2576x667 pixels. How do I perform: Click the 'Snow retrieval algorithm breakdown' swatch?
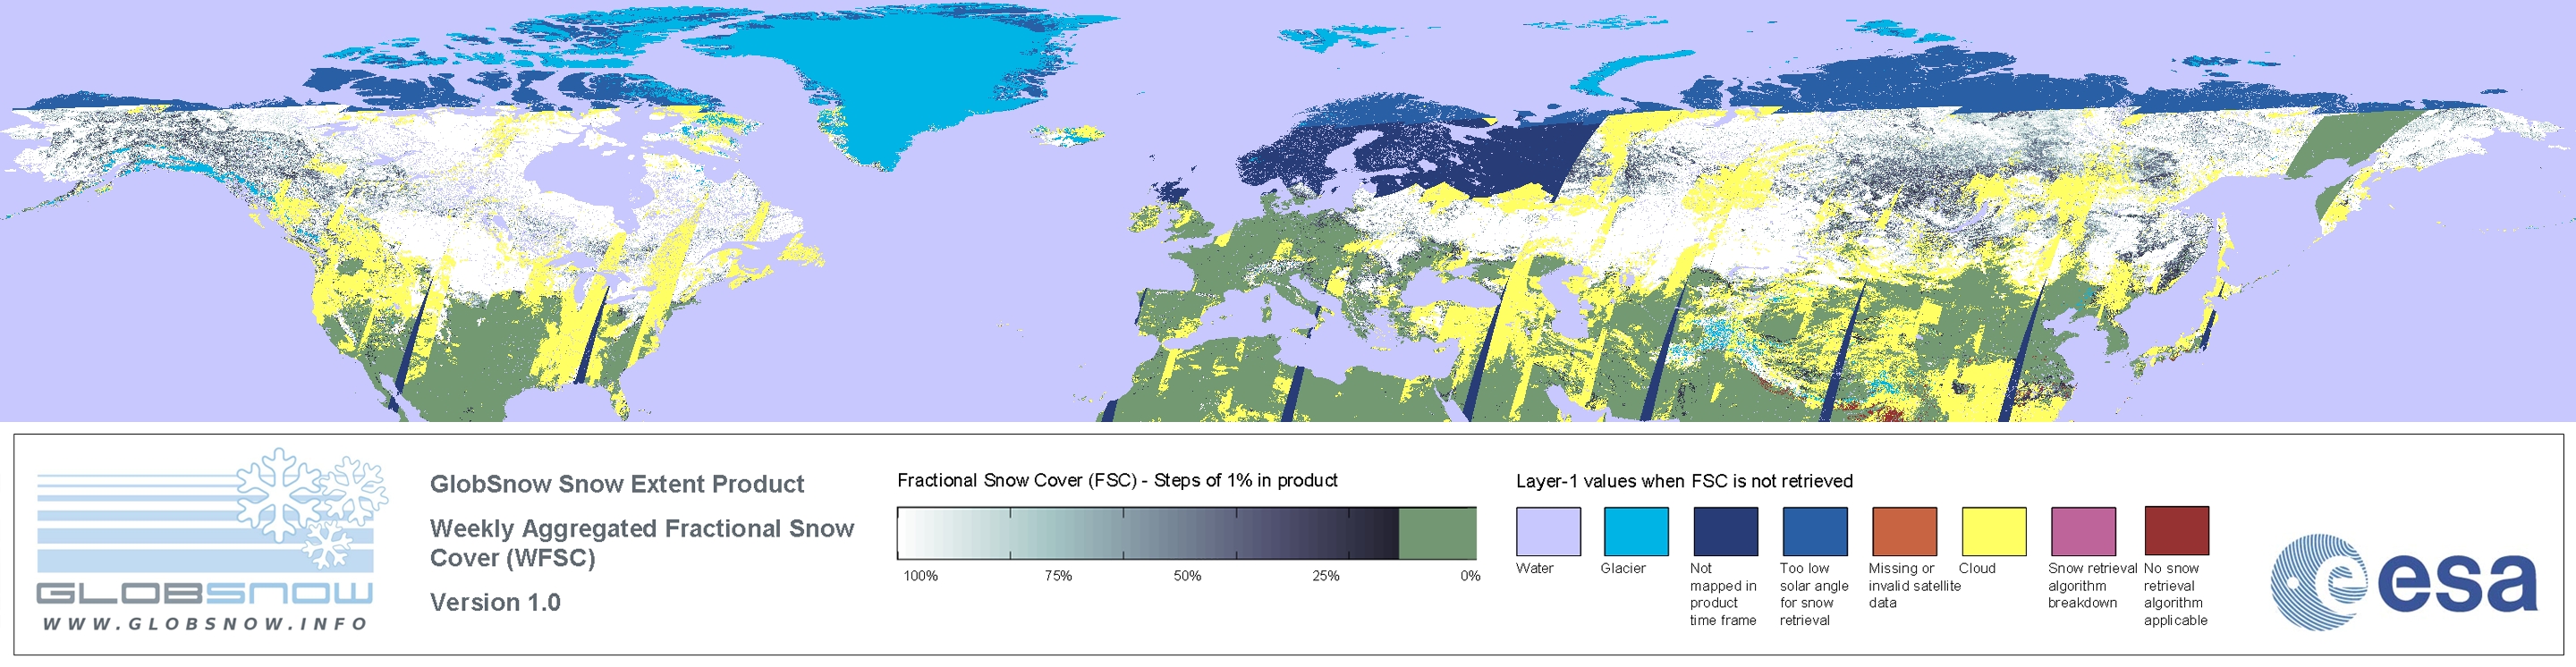click(x=2083, y=531)
